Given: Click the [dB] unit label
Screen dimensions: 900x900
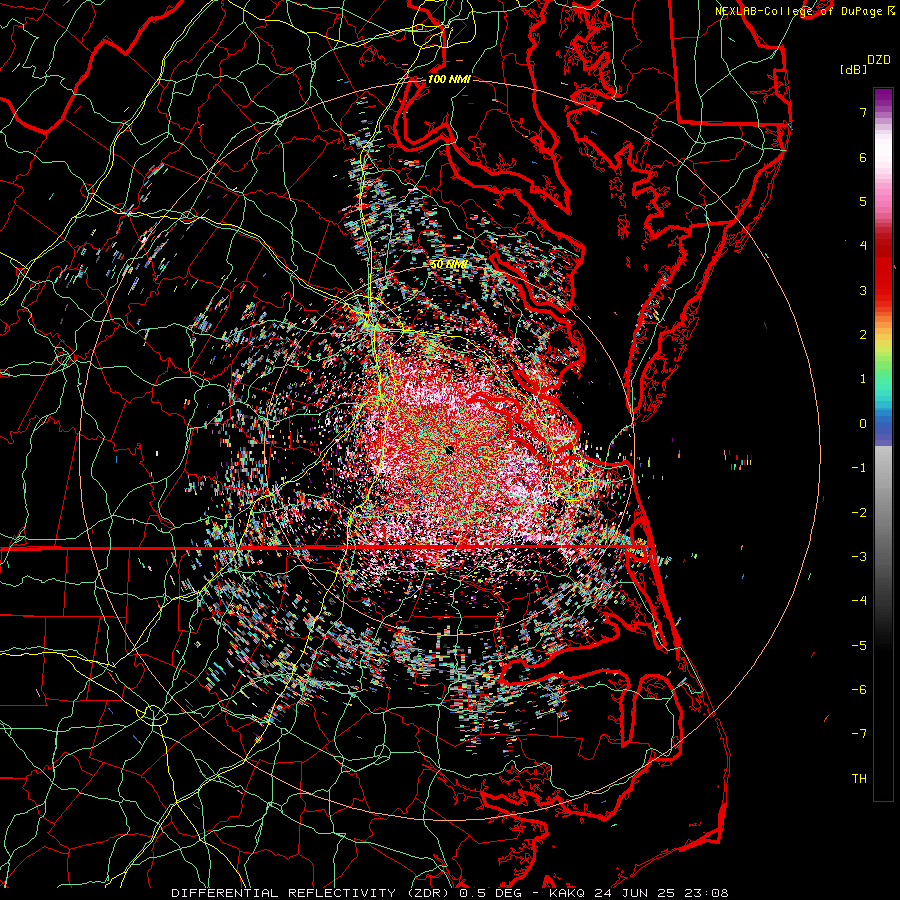Looking at the screenshot, I should [x=853, y=69].
